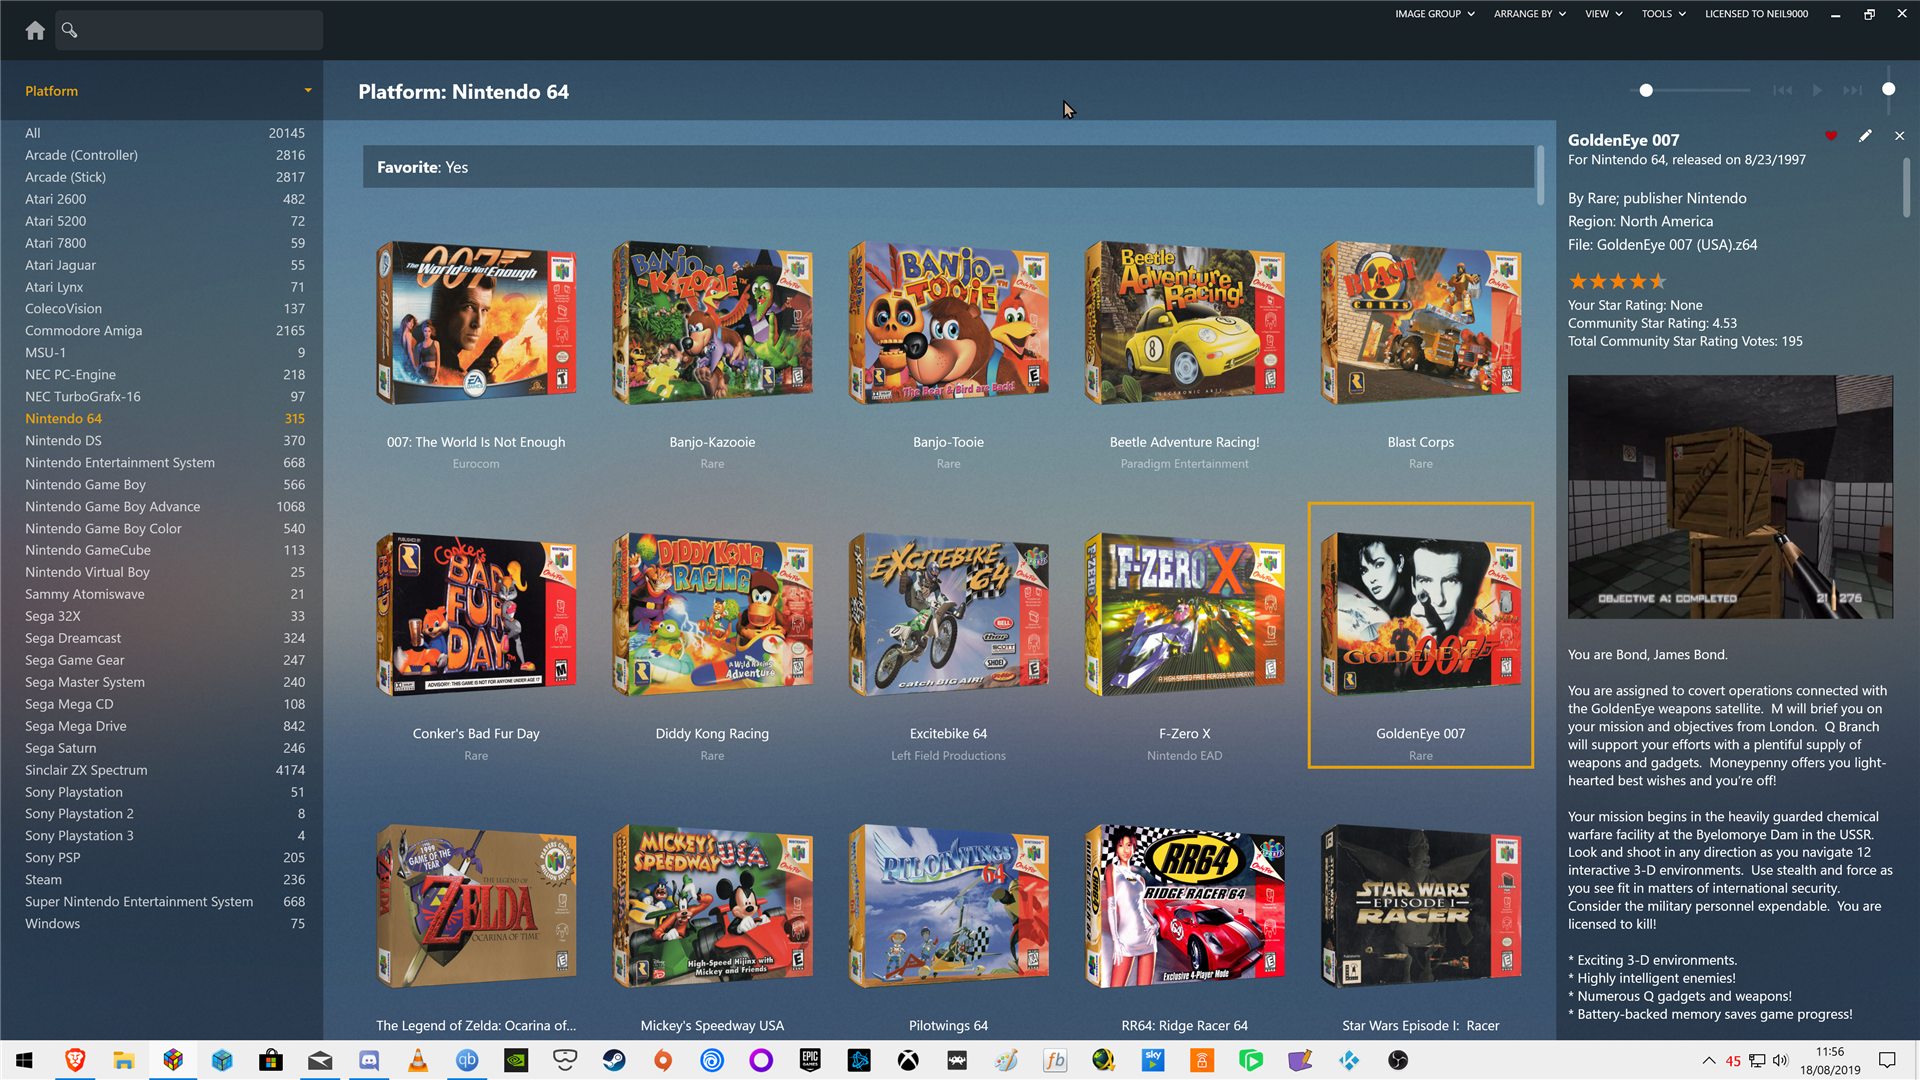Select Banjo-Kazooie box art
Viewport: 1920px width, 1080px height.
pos(712,322)
